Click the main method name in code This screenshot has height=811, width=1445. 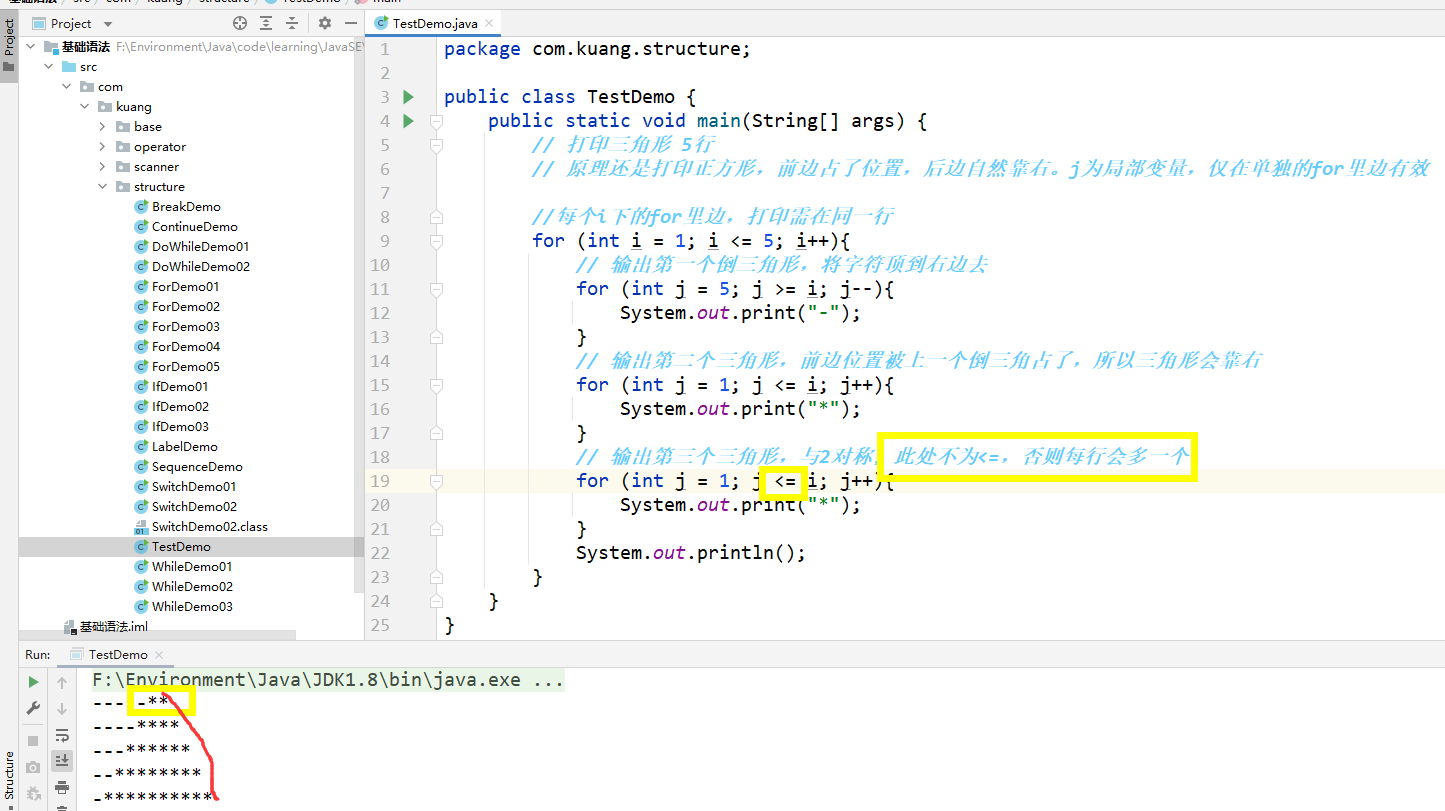point(718,121)
